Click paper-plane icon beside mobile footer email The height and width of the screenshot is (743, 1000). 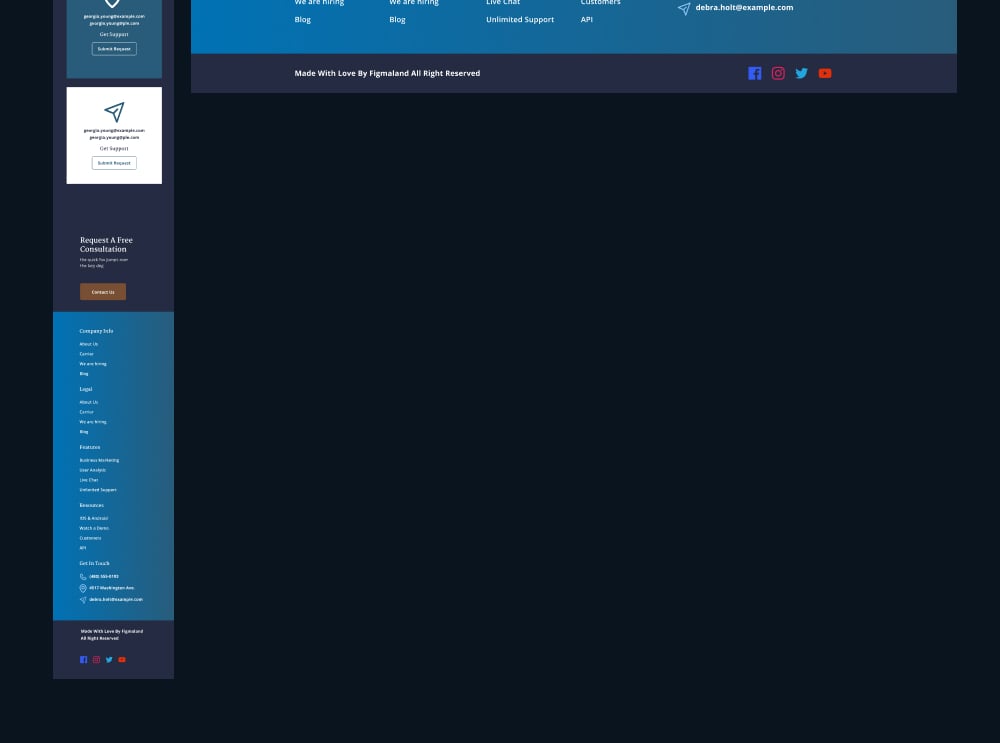click(83, 600)
